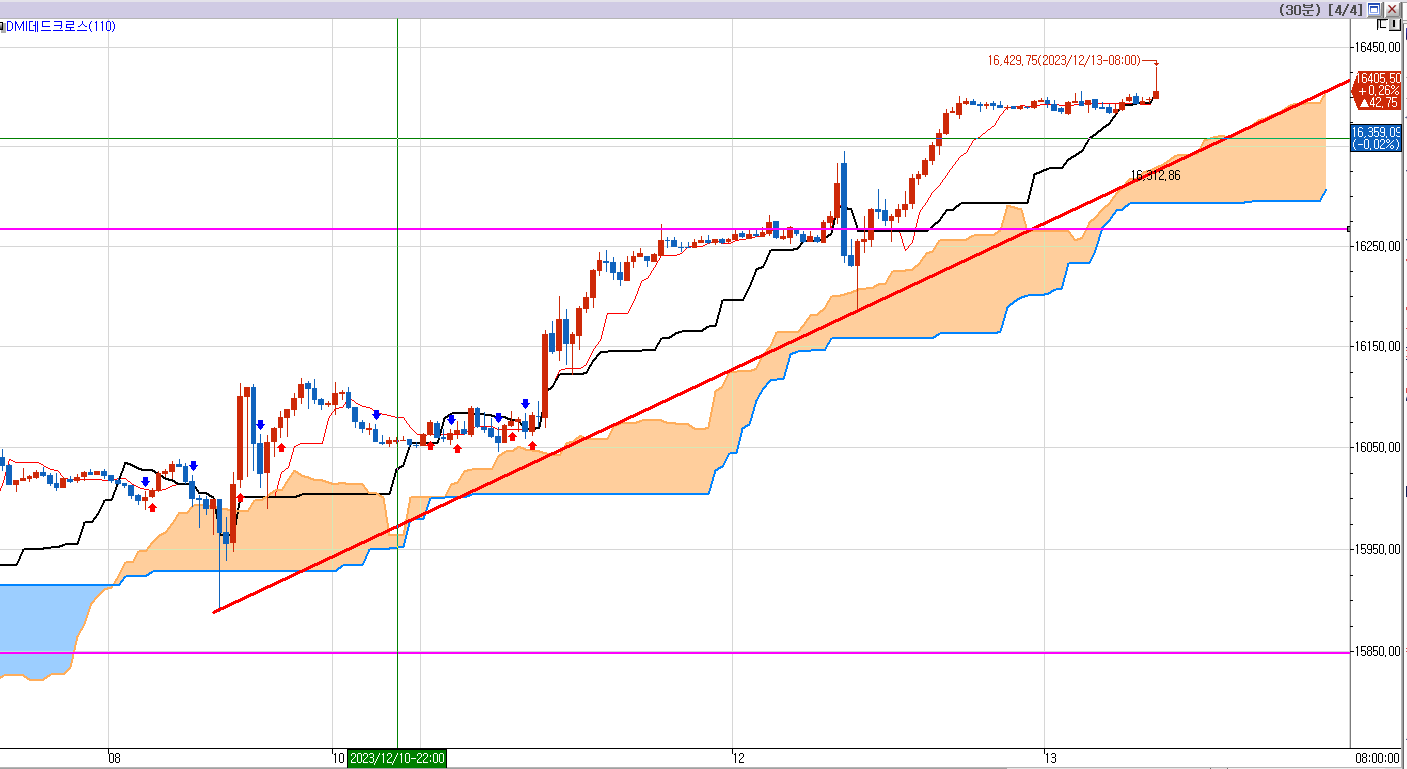Click the green 2023/12/10-22:00 crosshair date label
Screen dimensions: 1407x769
[397, 758]
